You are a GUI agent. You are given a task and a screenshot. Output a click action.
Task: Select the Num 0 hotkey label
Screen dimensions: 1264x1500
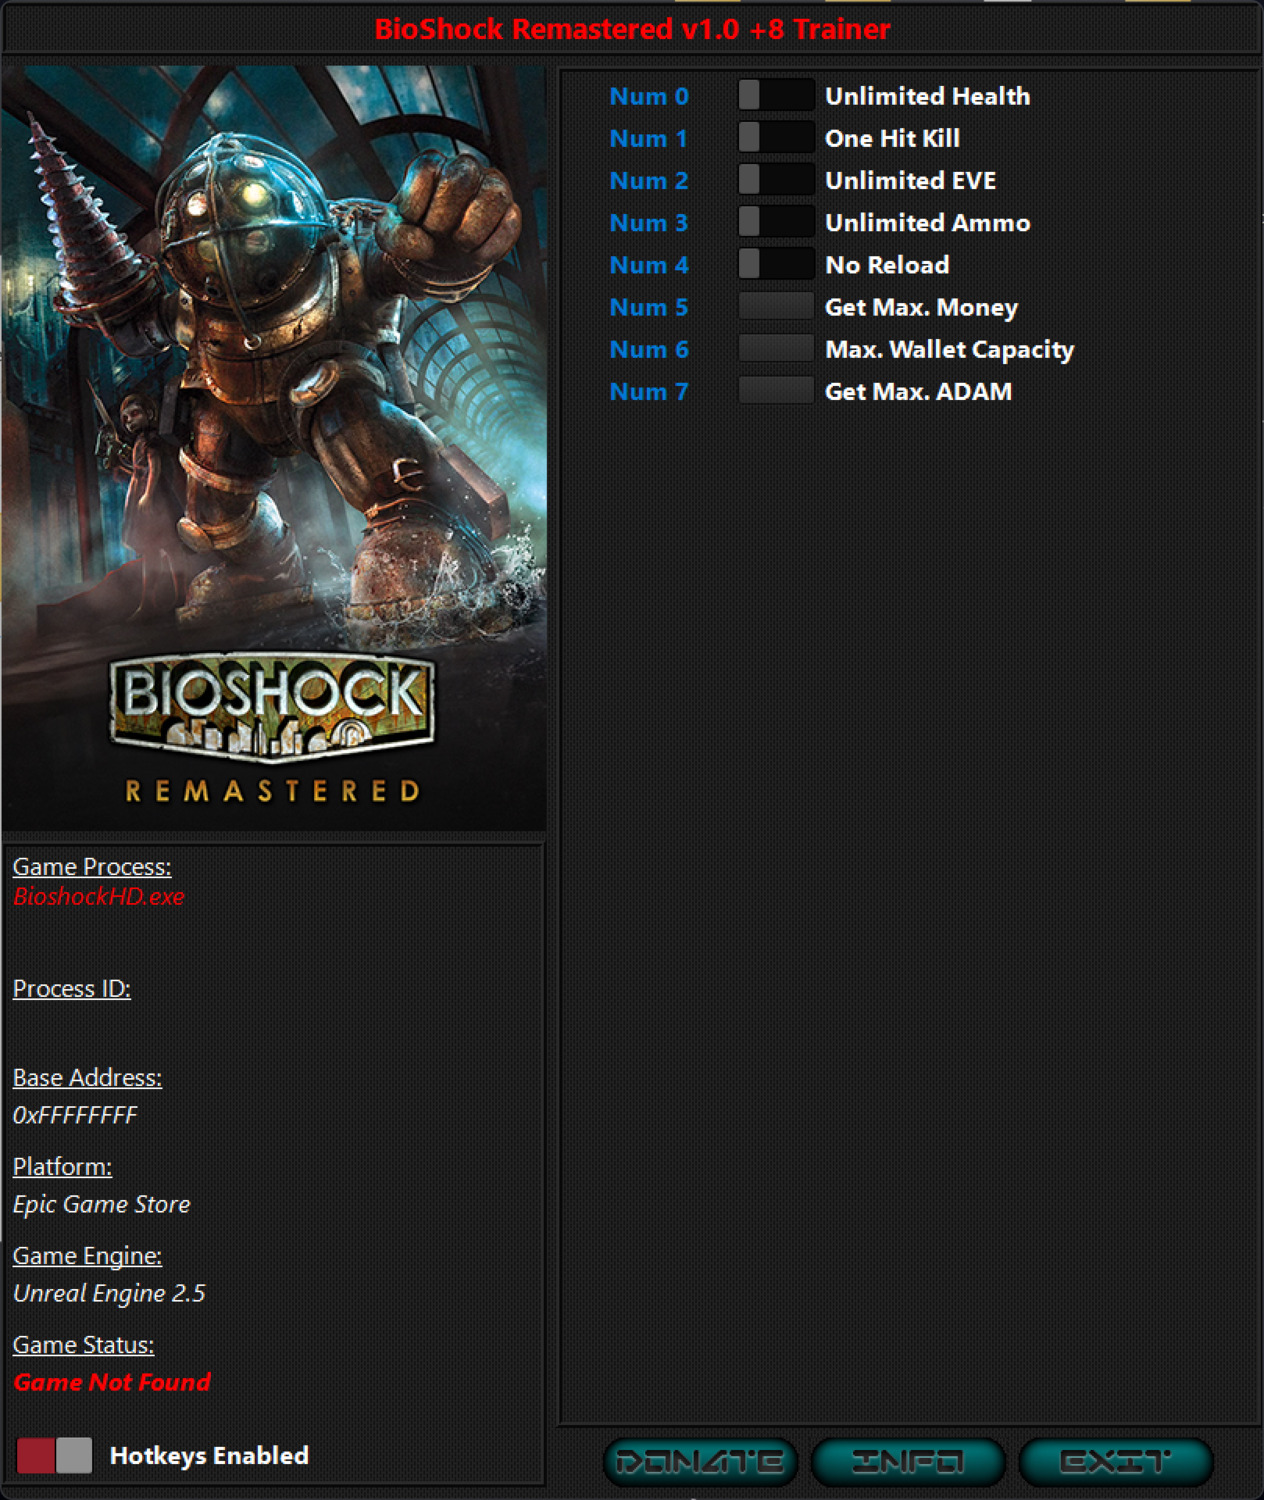coord(648,95)
